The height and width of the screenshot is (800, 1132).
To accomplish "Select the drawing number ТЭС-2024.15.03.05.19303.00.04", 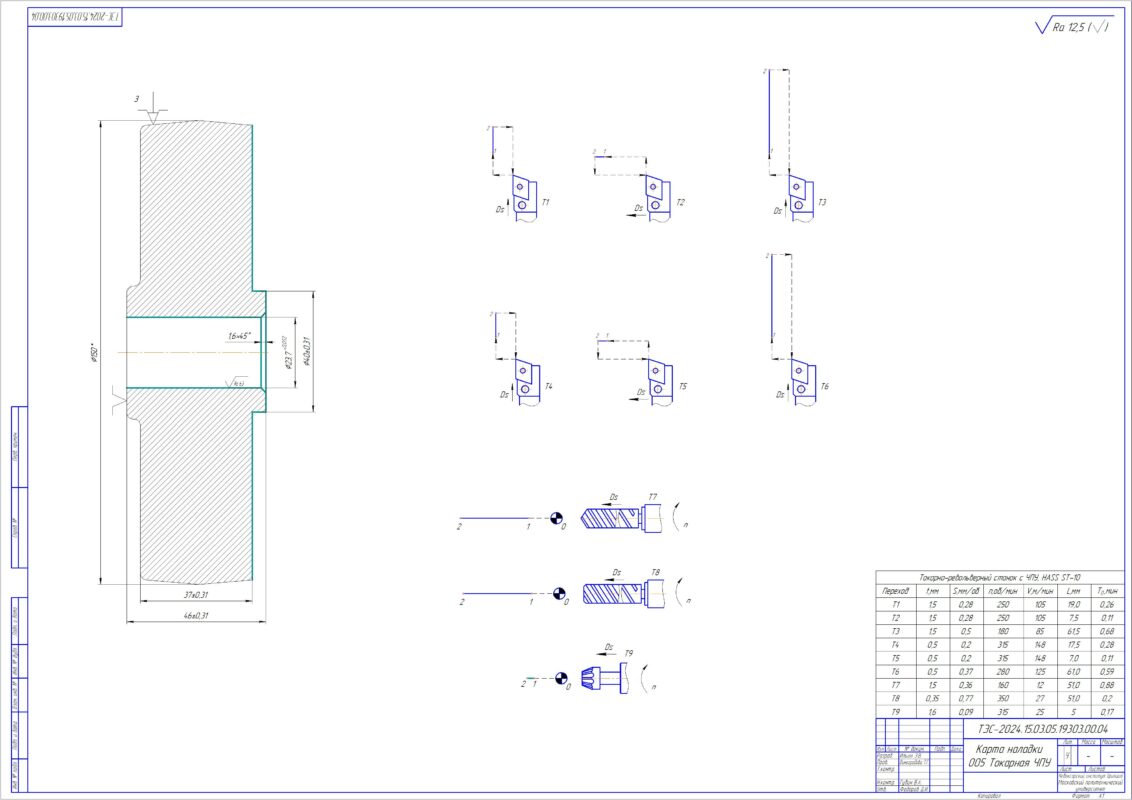I will (1043, 732).
